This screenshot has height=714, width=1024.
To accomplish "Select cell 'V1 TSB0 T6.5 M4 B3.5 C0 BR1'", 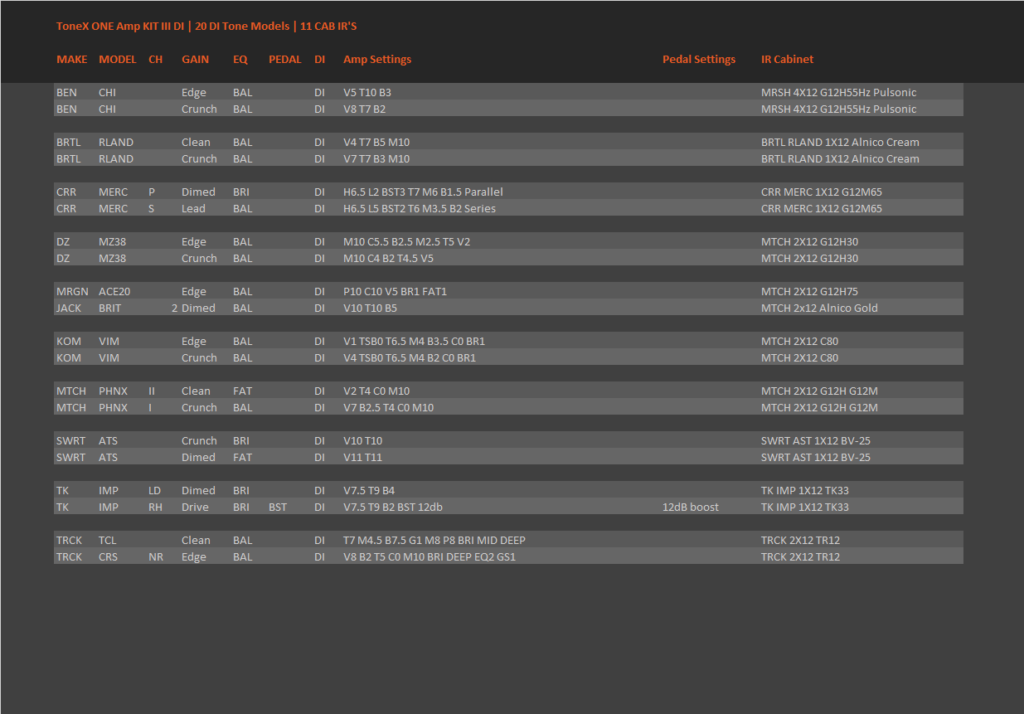I will 414,342.
